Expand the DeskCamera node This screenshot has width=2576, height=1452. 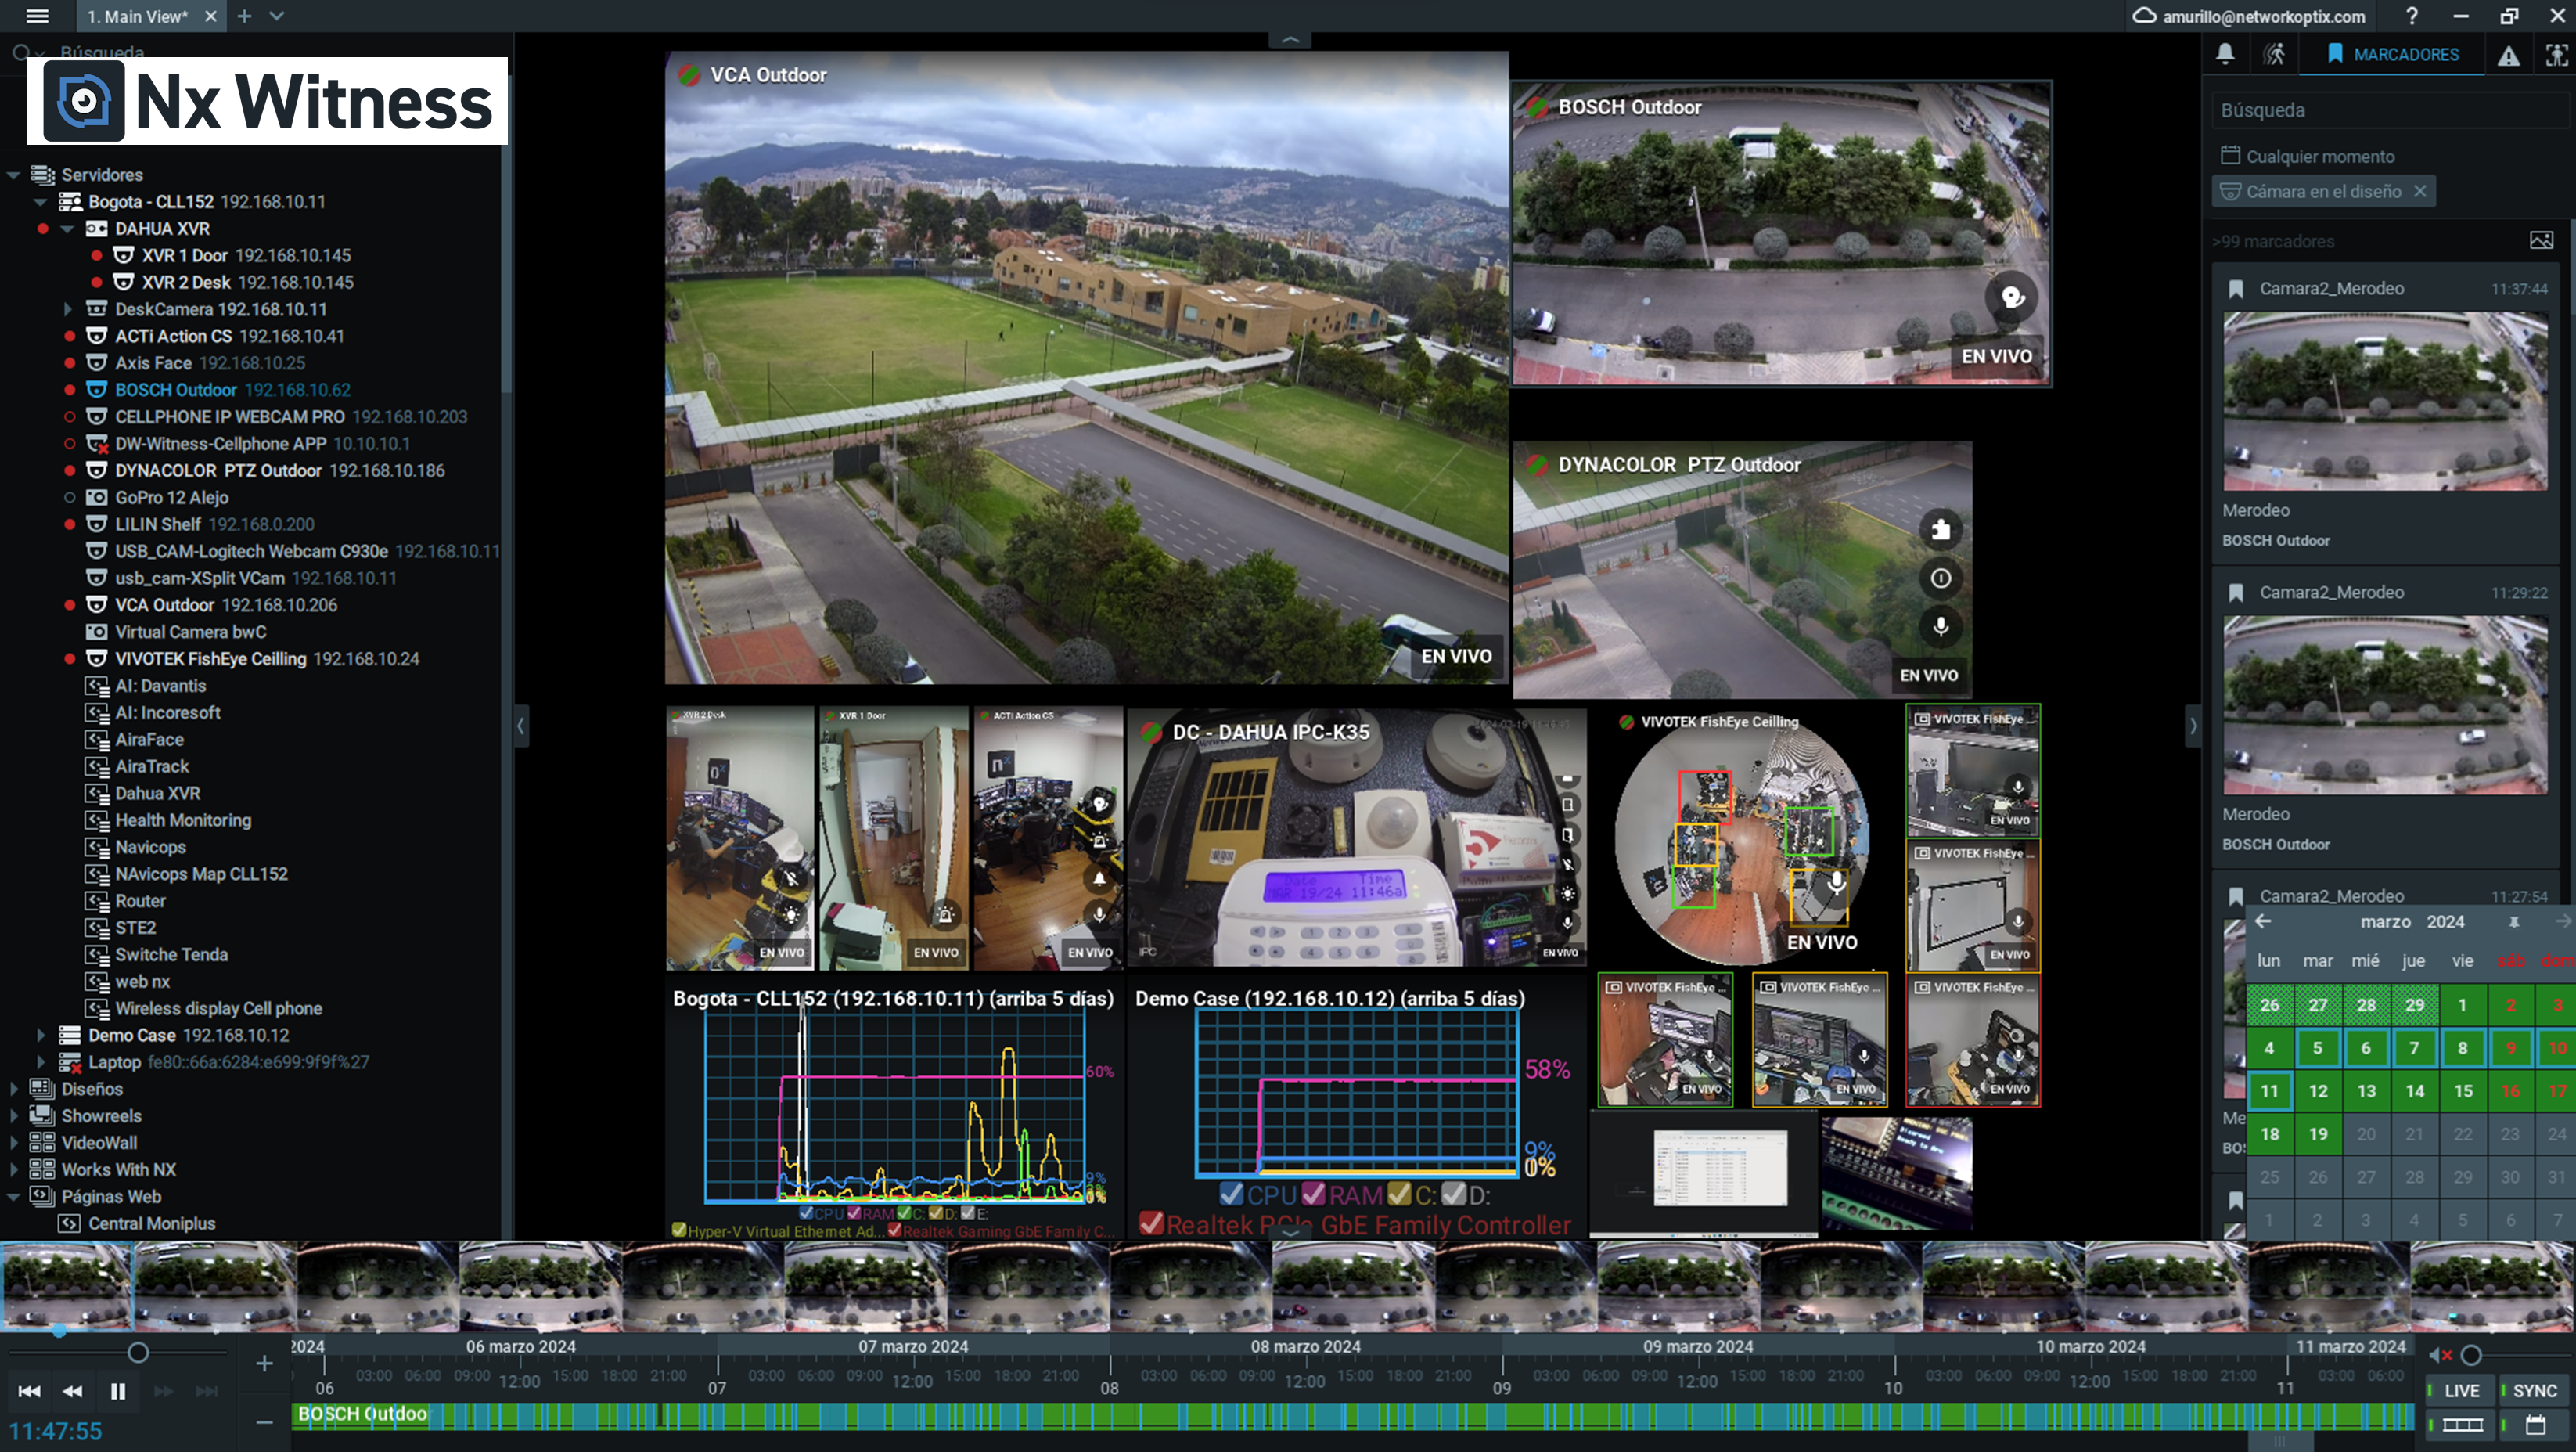(x=67, y=310)
